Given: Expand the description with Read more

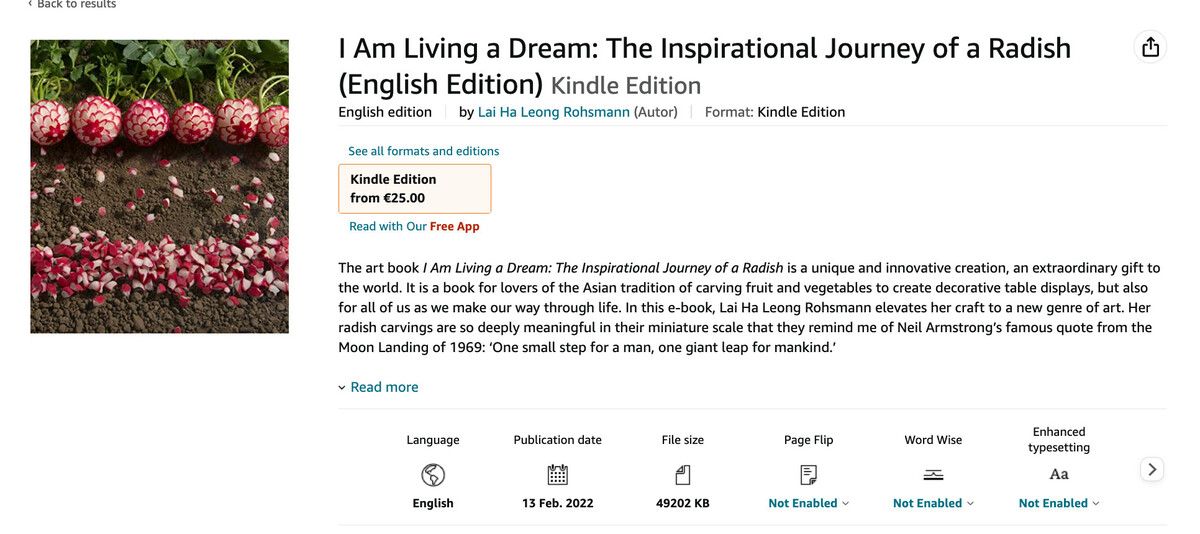Looking at the screenshot, I should [x=384, y=387].
